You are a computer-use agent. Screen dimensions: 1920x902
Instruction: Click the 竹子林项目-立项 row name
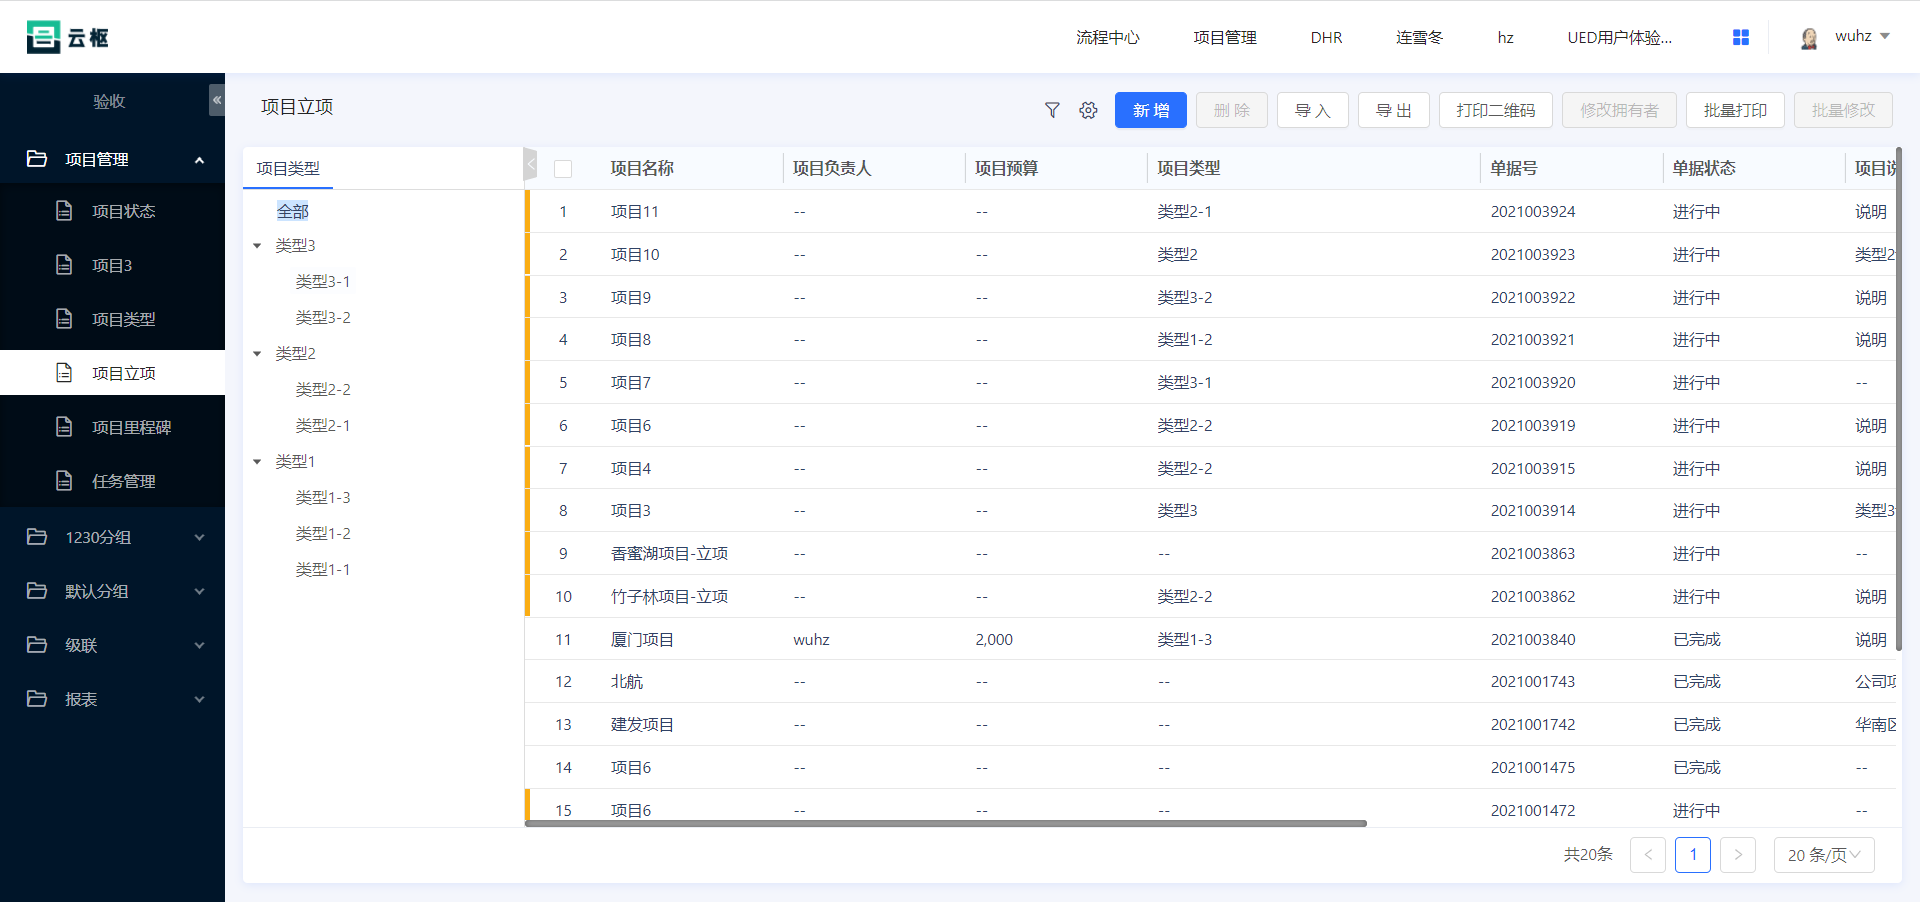(x=669, y=597)
